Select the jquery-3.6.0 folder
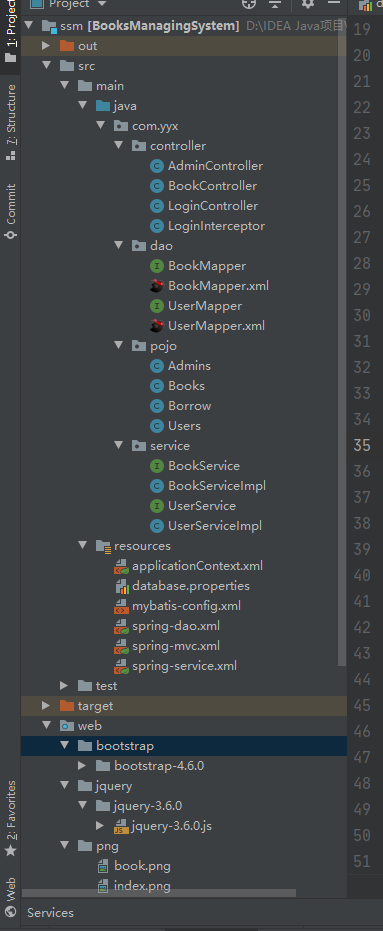 pos(147,806)
